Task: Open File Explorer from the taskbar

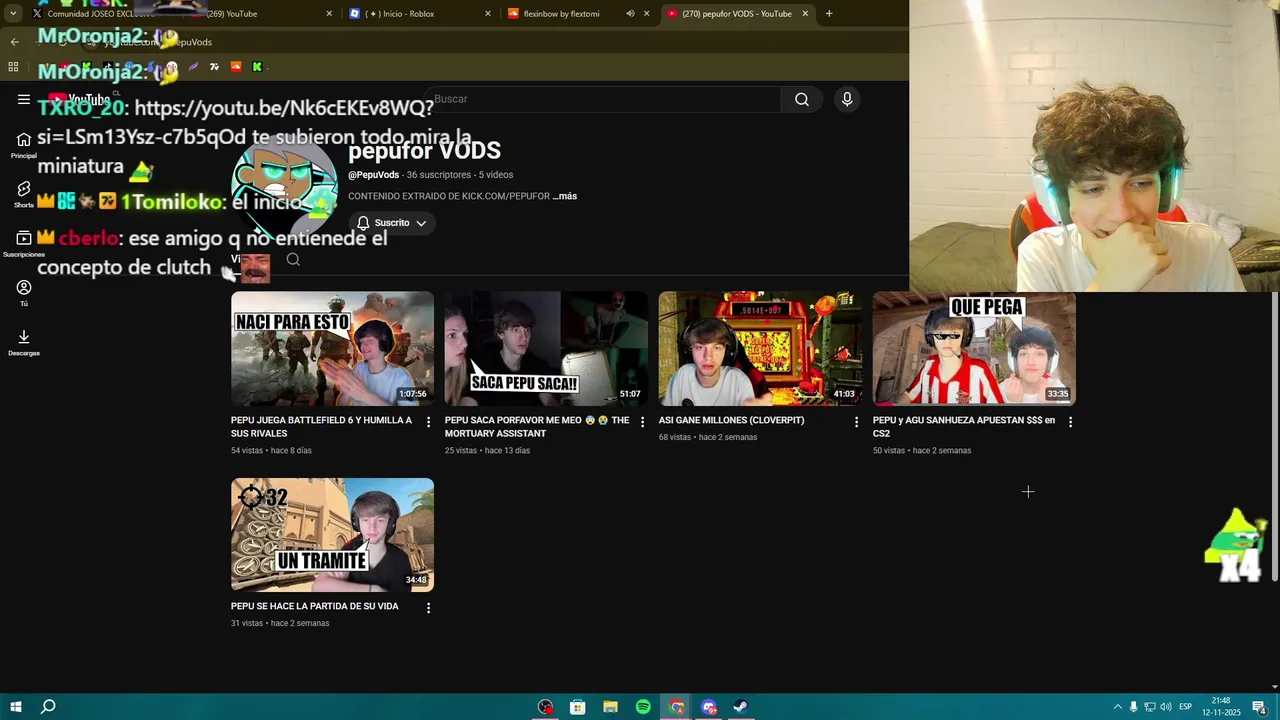Action: click(x=610, y=707)
